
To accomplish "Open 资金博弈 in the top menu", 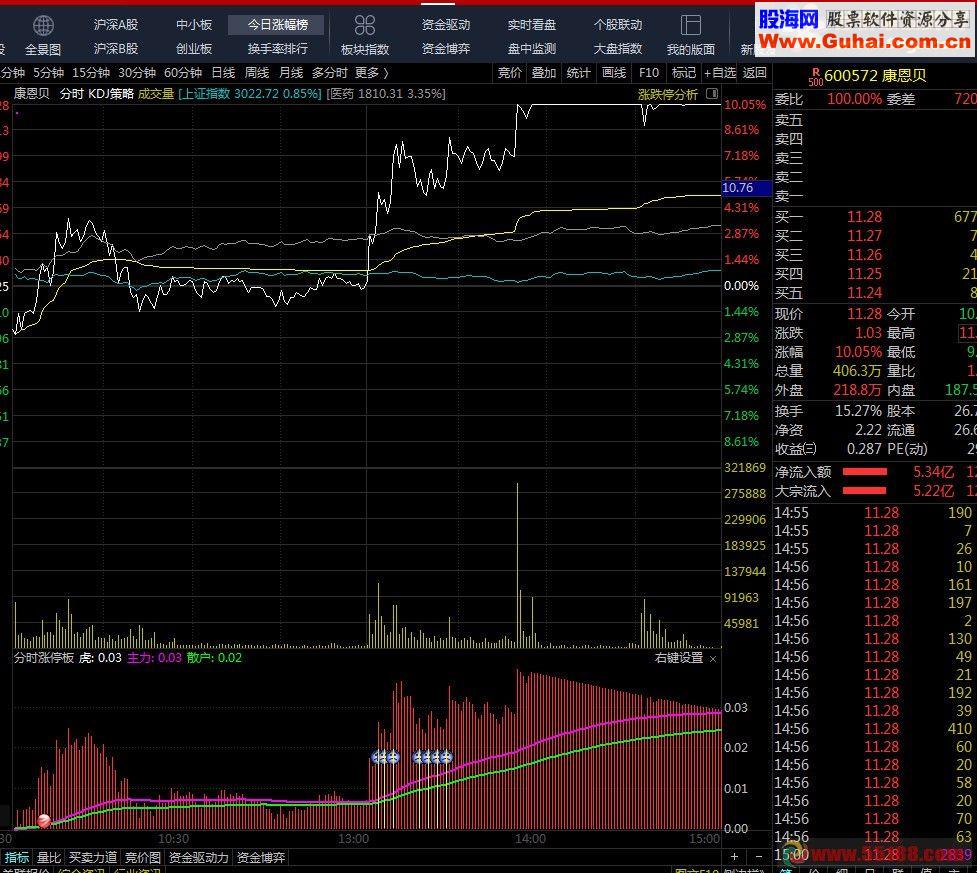I will 446,49.
